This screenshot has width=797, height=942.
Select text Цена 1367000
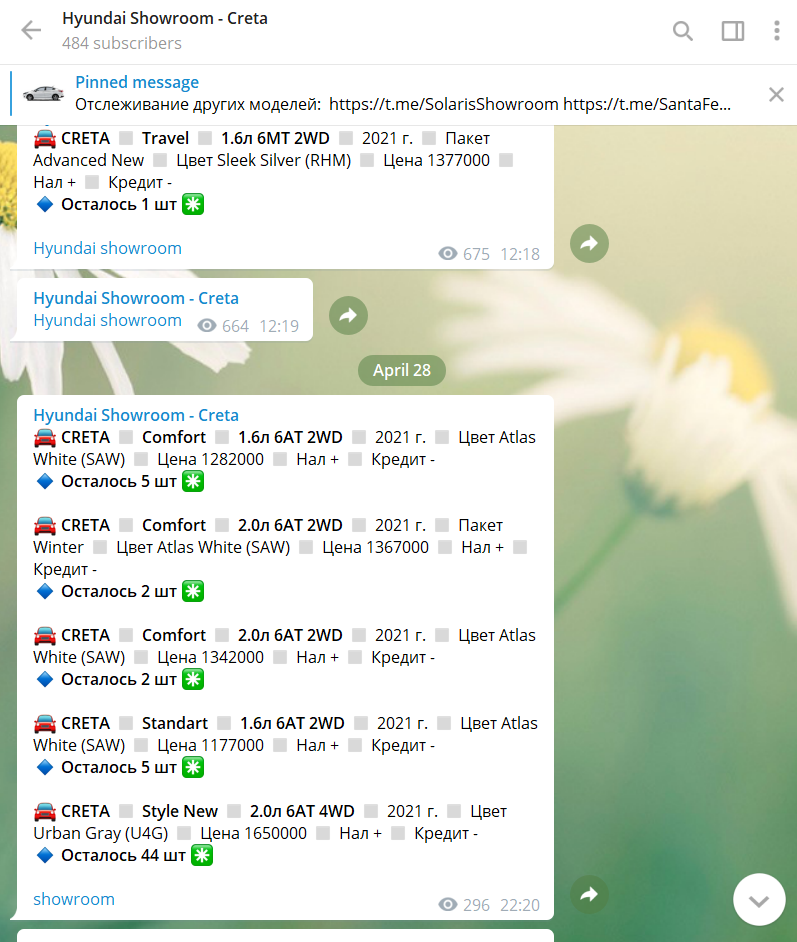click(x=375, y=547)
